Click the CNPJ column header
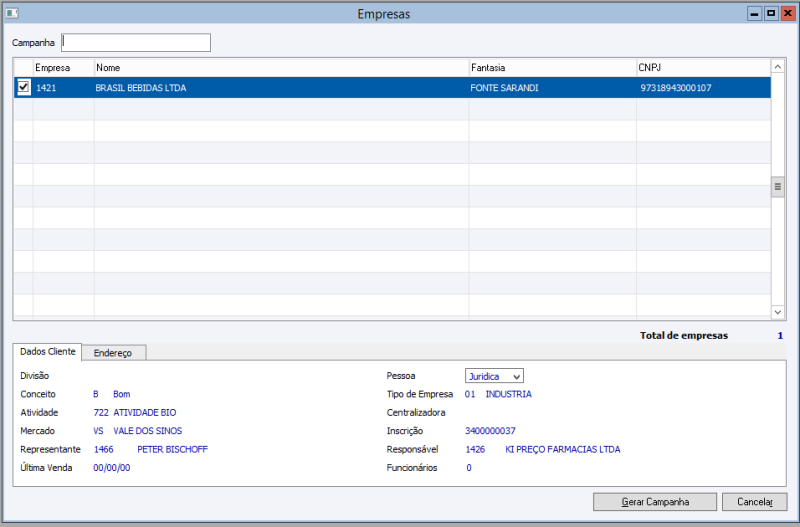Image resolution: width=800 pixels, height=527 pixels. 702,67
